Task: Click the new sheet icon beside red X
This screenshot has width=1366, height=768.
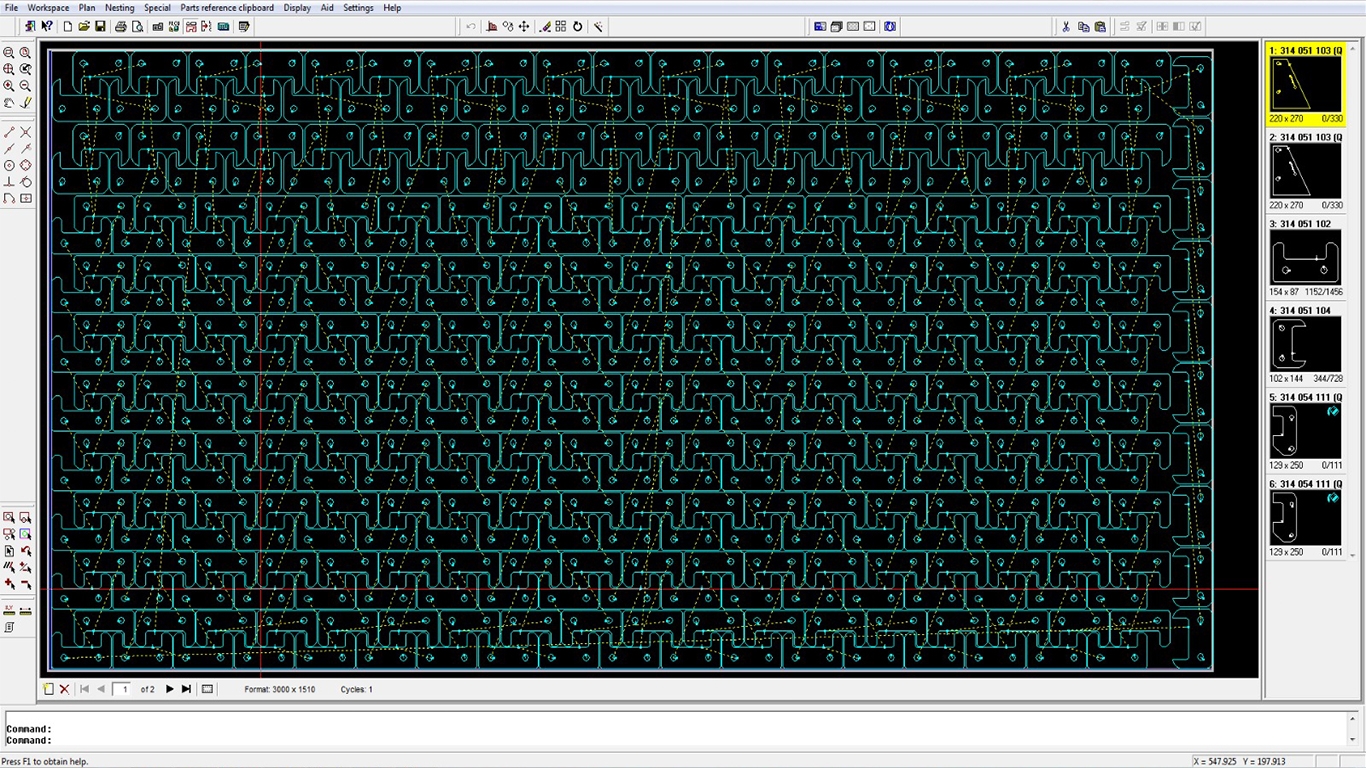Action: [48, 689]
